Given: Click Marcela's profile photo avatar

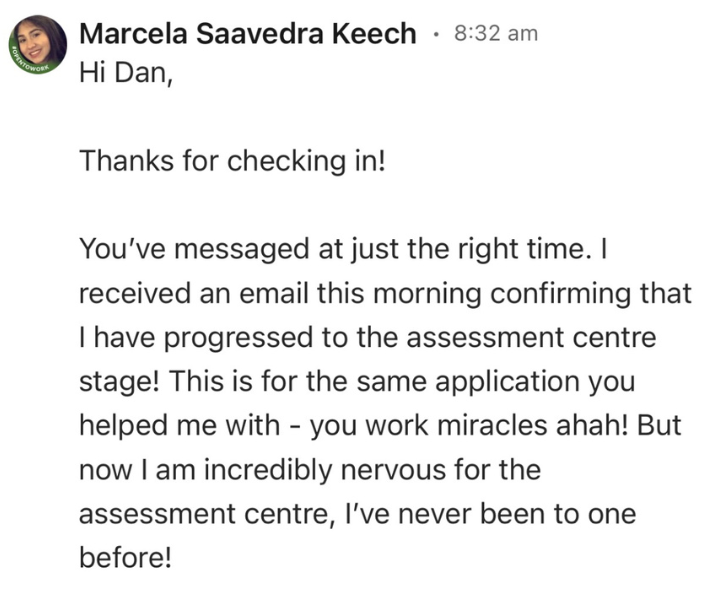Looking at the screenshot, I should [x=39, y=43].
